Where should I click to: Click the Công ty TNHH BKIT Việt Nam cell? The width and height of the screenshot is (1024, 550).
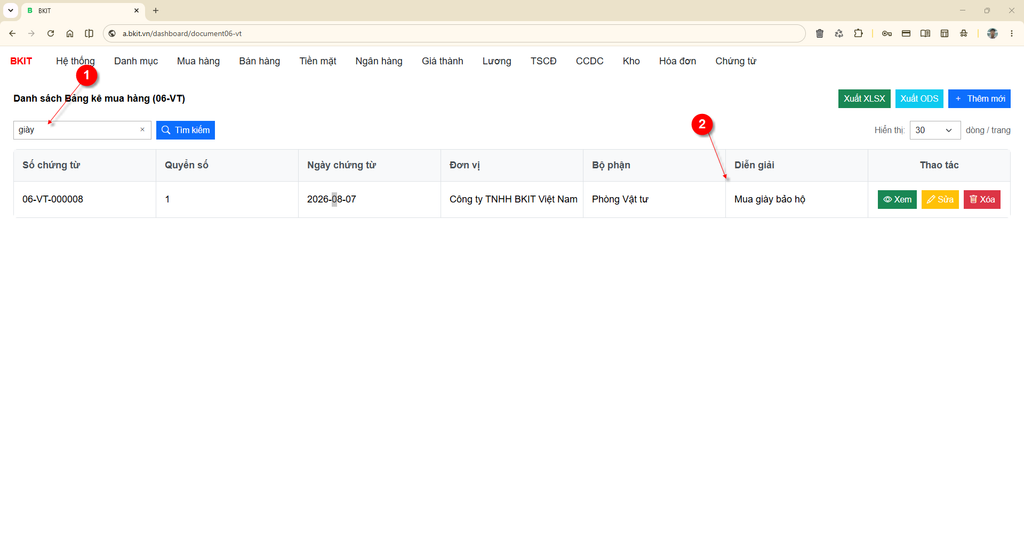(x=513, y=199)
